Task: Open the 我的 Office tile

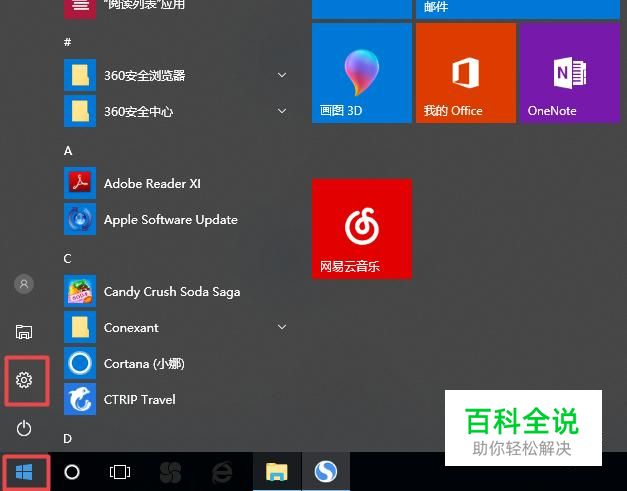Action: point(466,73)
